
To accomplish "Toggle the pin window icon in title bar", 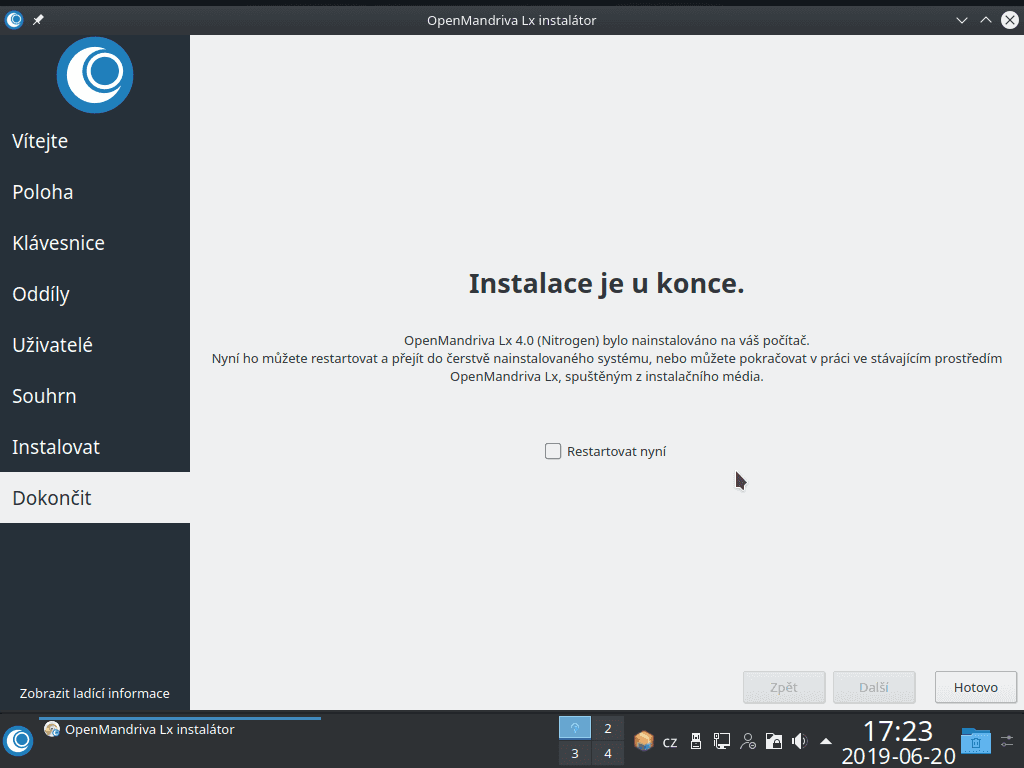I will tap(37, 18).
